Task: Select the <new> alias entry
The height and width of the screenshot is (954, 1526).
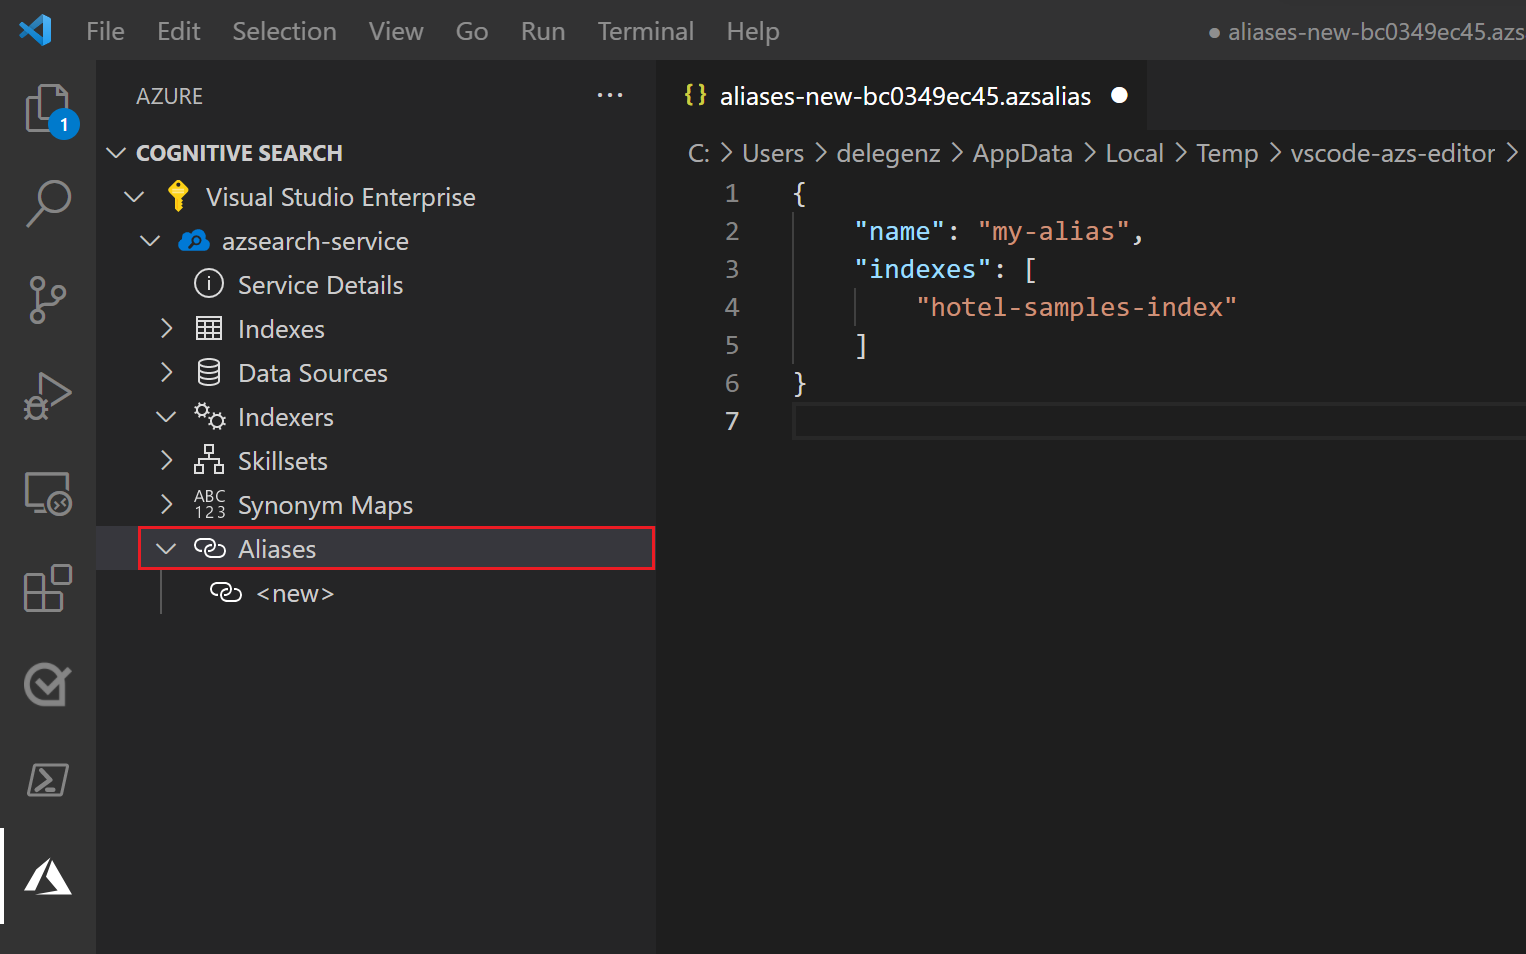Action: pos(294,592)
